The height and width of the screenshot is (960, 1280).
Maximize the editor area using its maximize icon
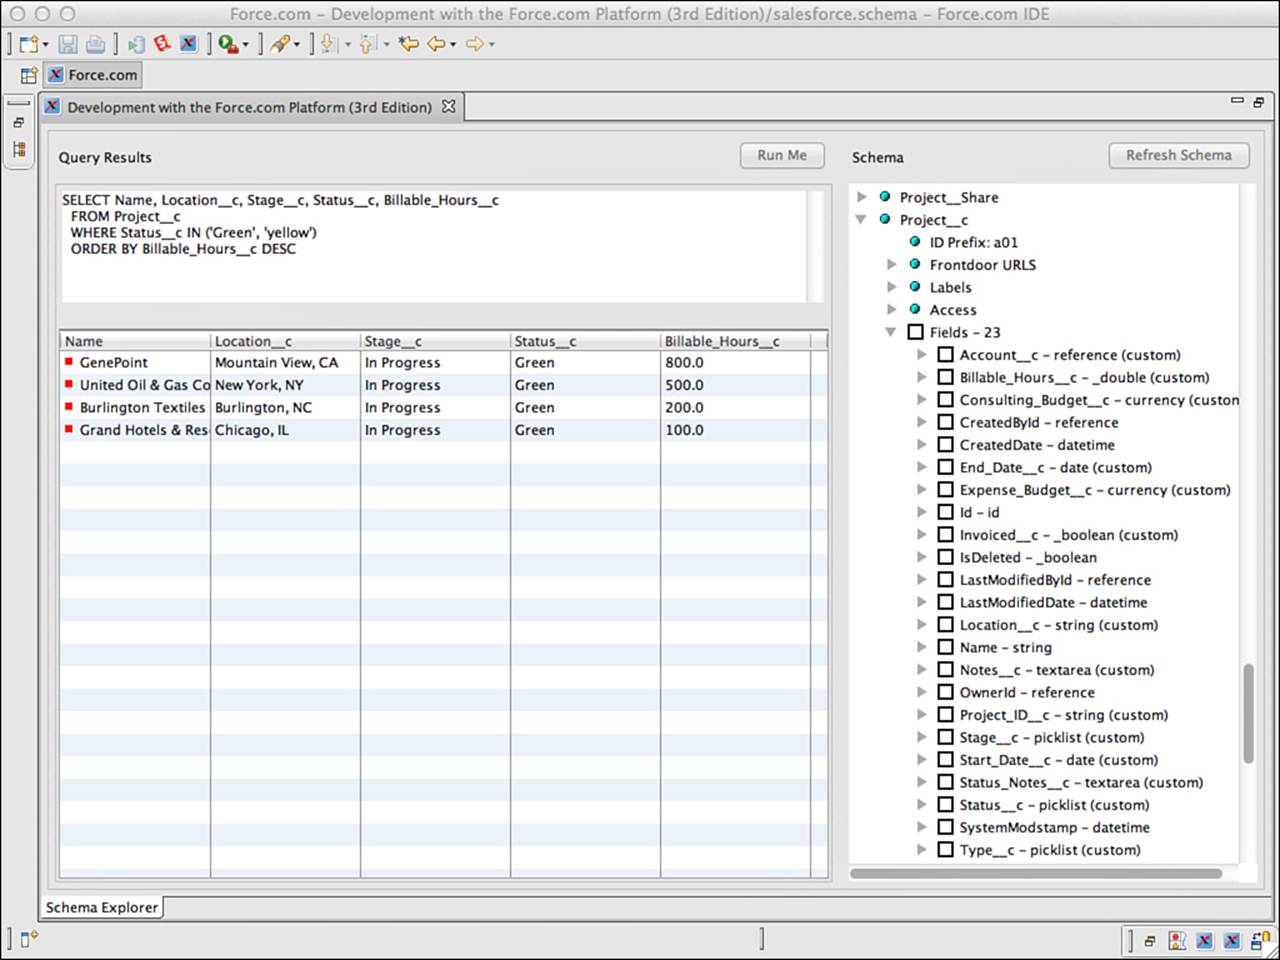click(1258, 102)
